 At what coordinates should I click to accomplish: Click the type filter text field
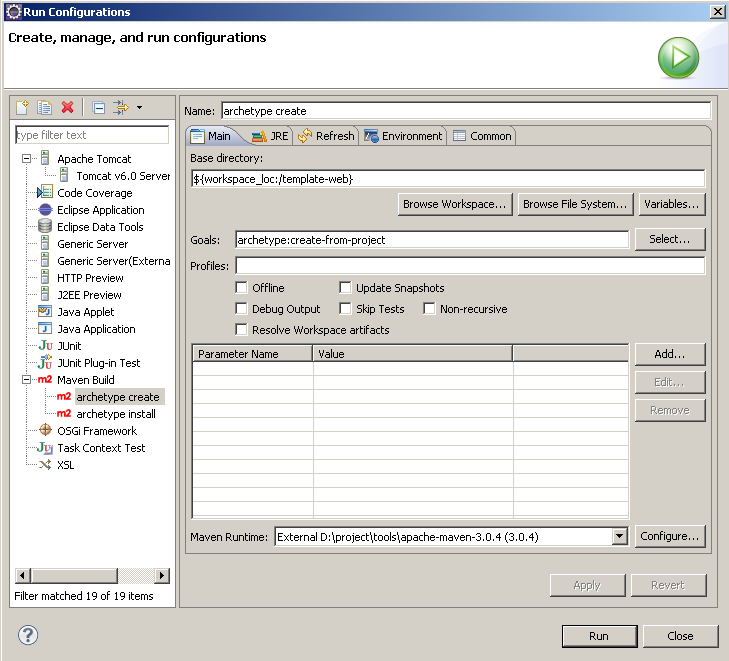coord(92,135)
